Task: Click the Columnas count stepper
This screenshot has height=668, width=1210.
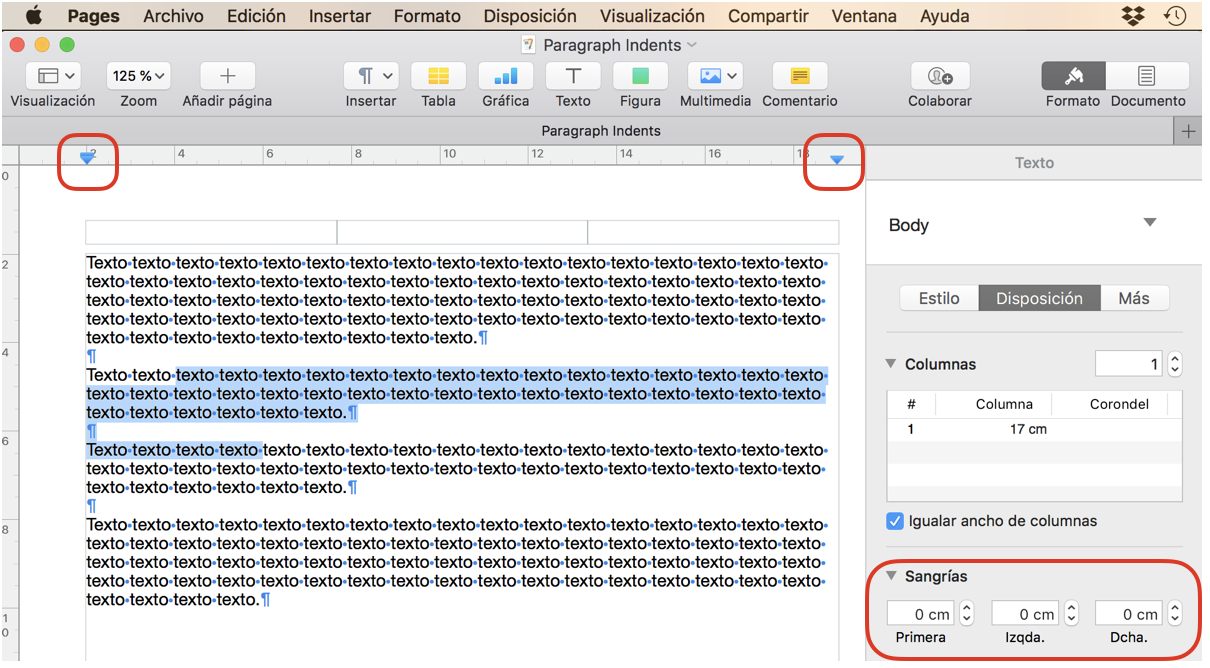Action: point(1175,364)
